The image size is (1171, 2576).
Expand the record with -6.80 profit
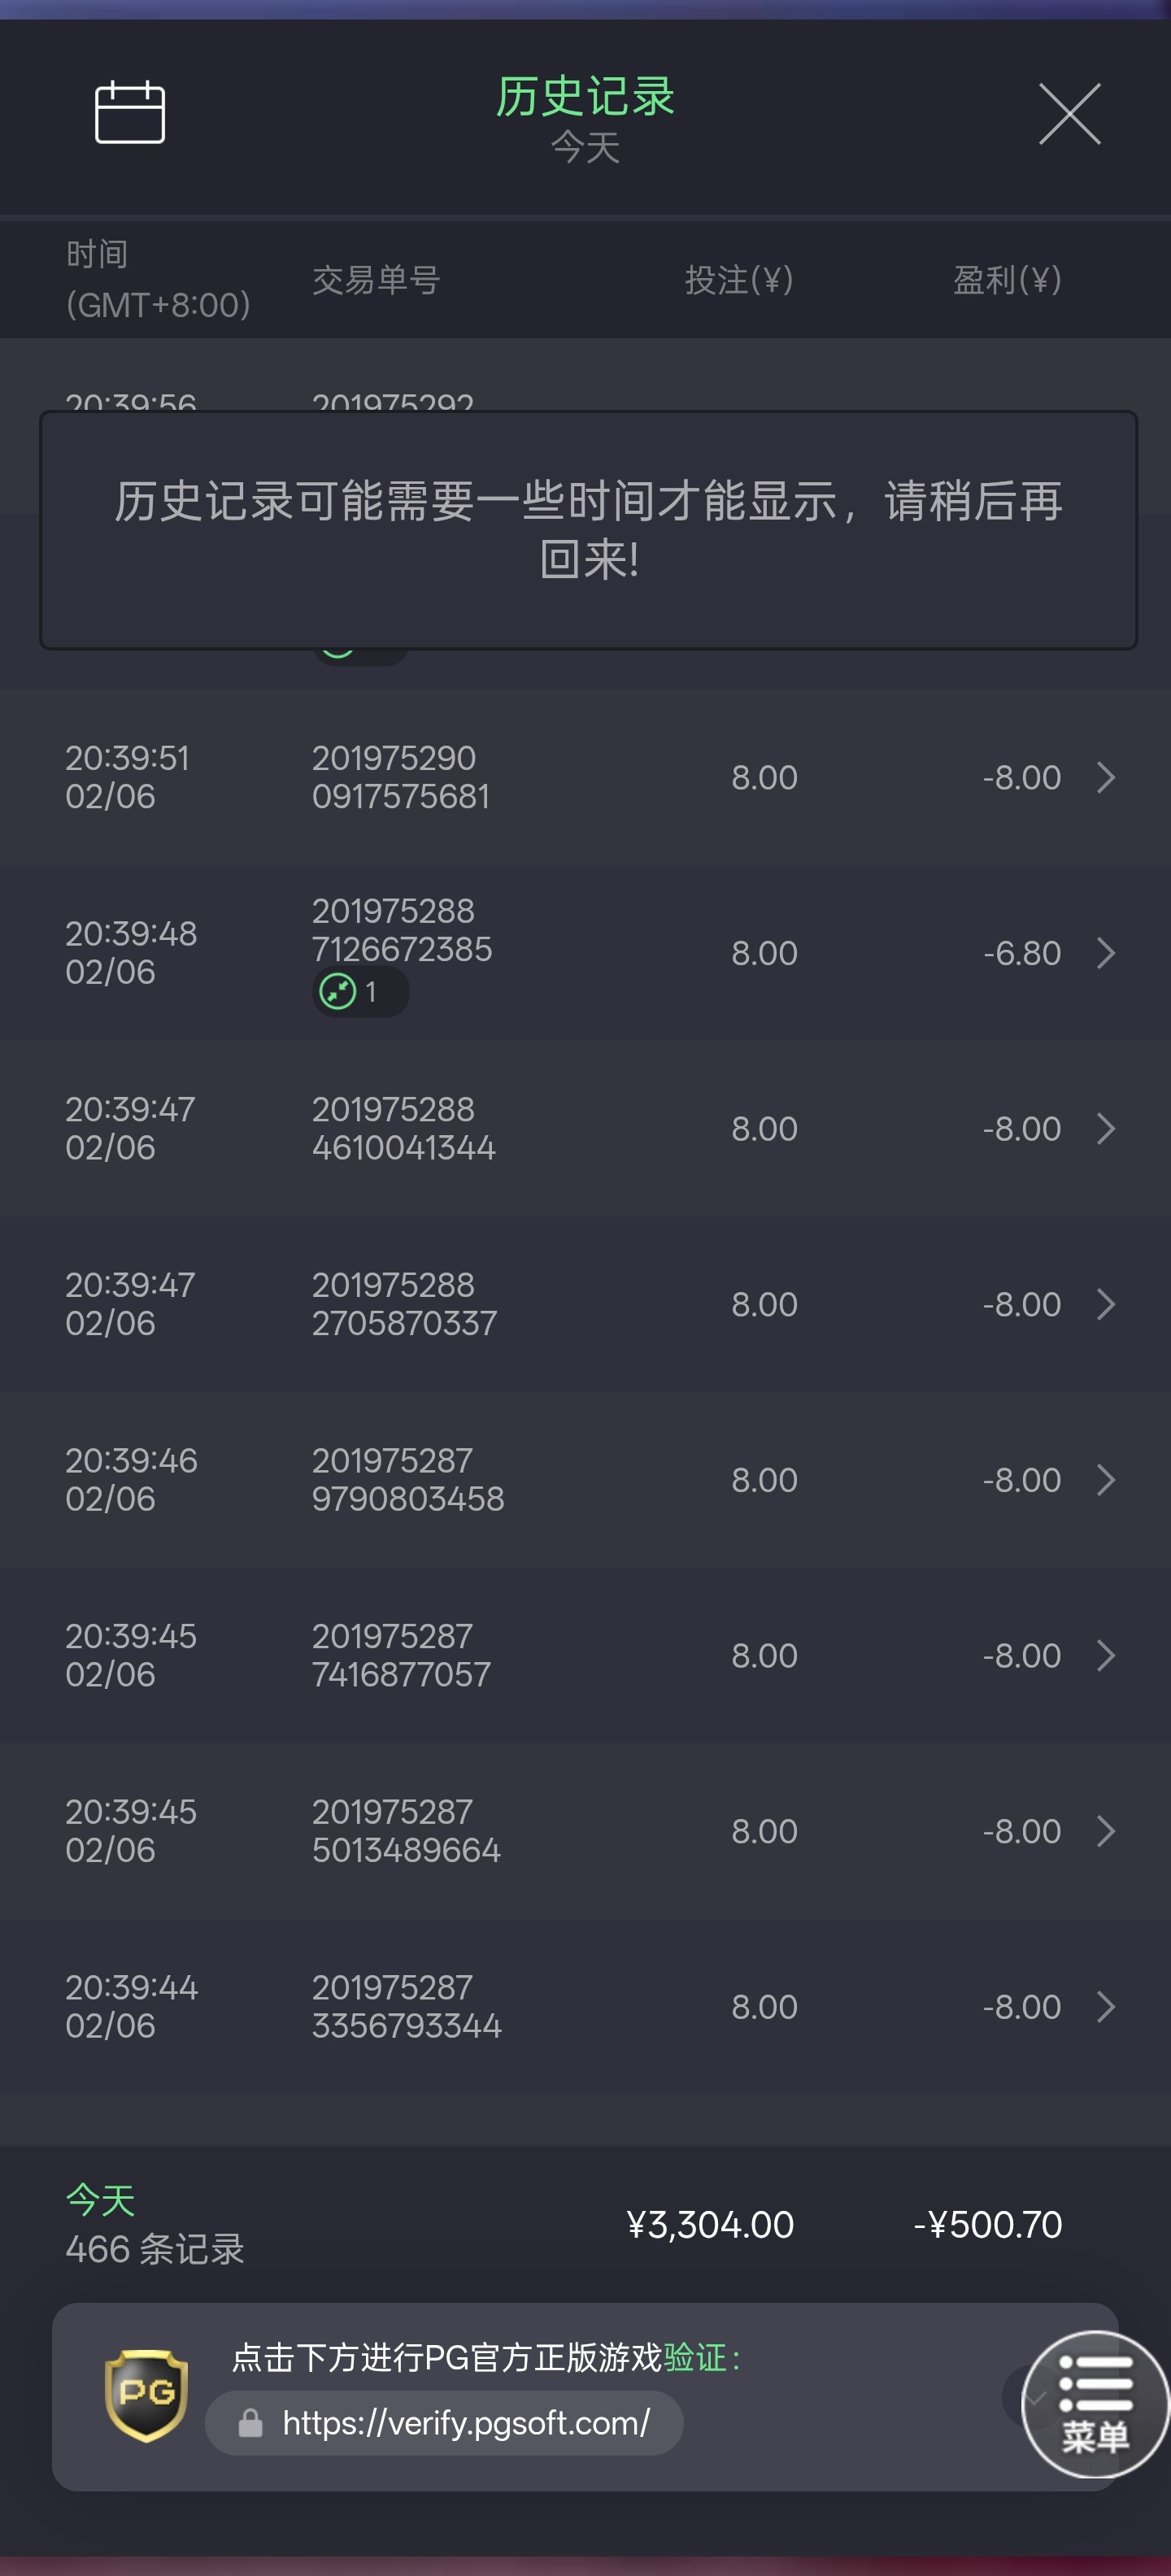point(1105,953)
